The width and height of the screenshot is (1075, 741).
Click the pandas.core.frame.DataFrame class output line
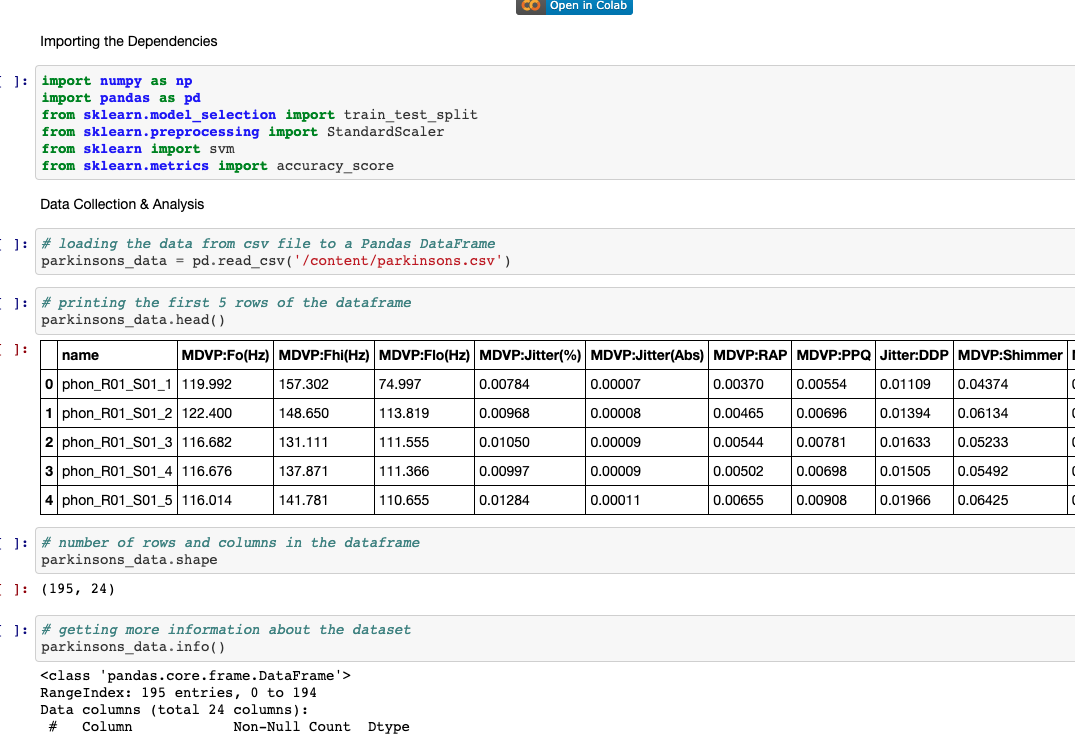coord(195,675)
